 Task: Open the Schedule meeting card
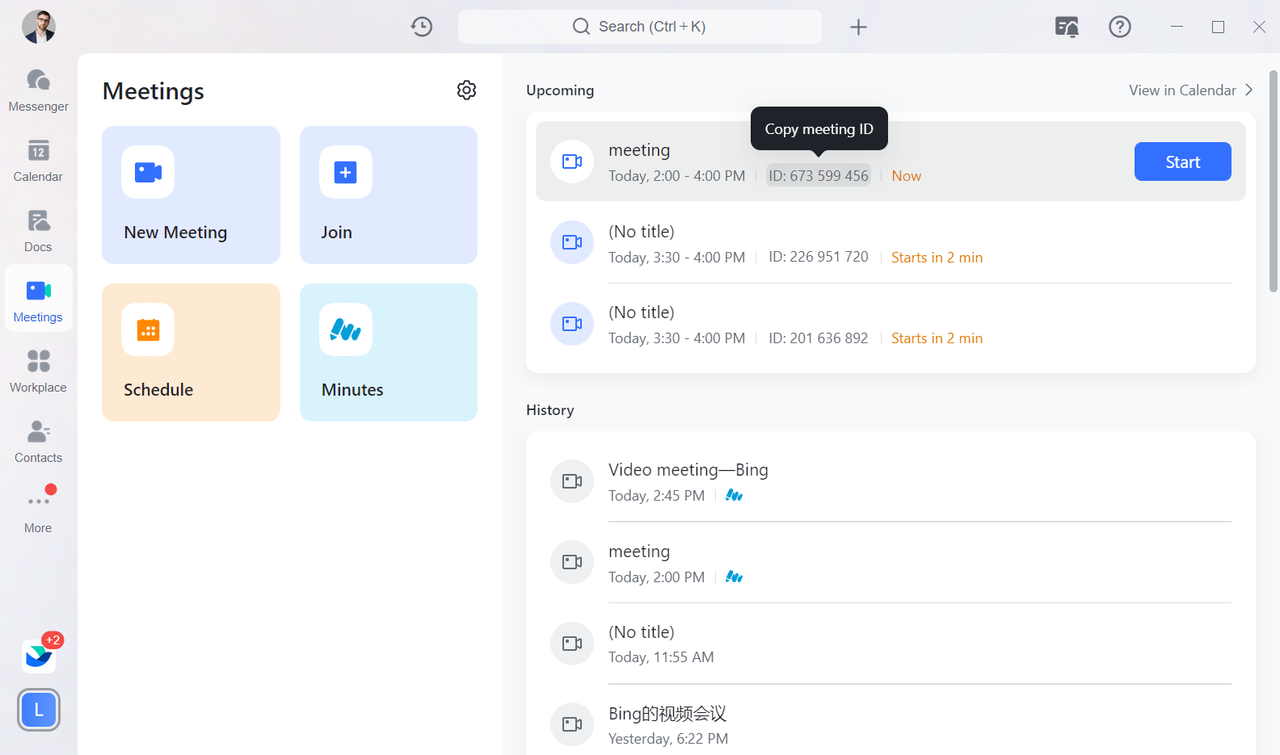pos(191,352)
